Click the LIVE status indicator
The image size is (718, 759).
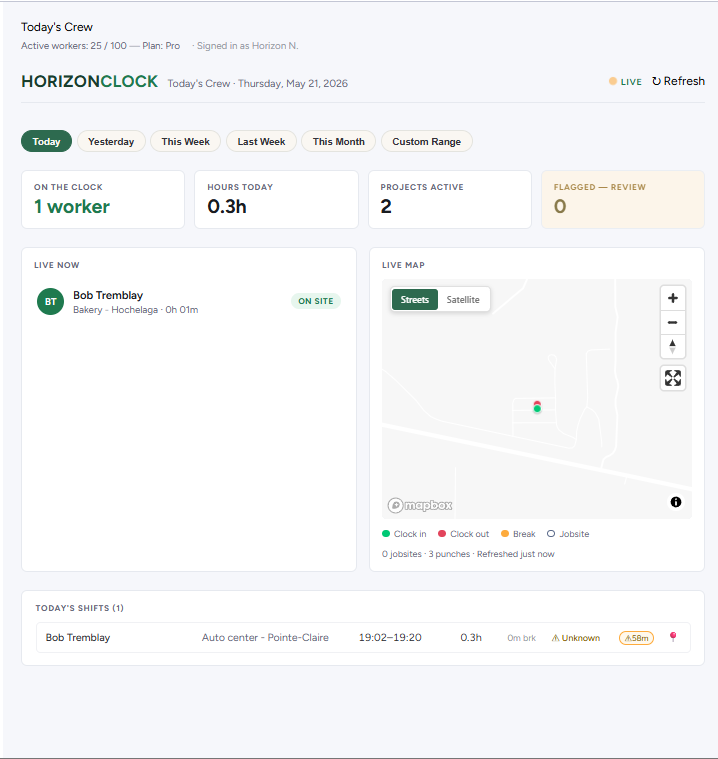(625, 81)
